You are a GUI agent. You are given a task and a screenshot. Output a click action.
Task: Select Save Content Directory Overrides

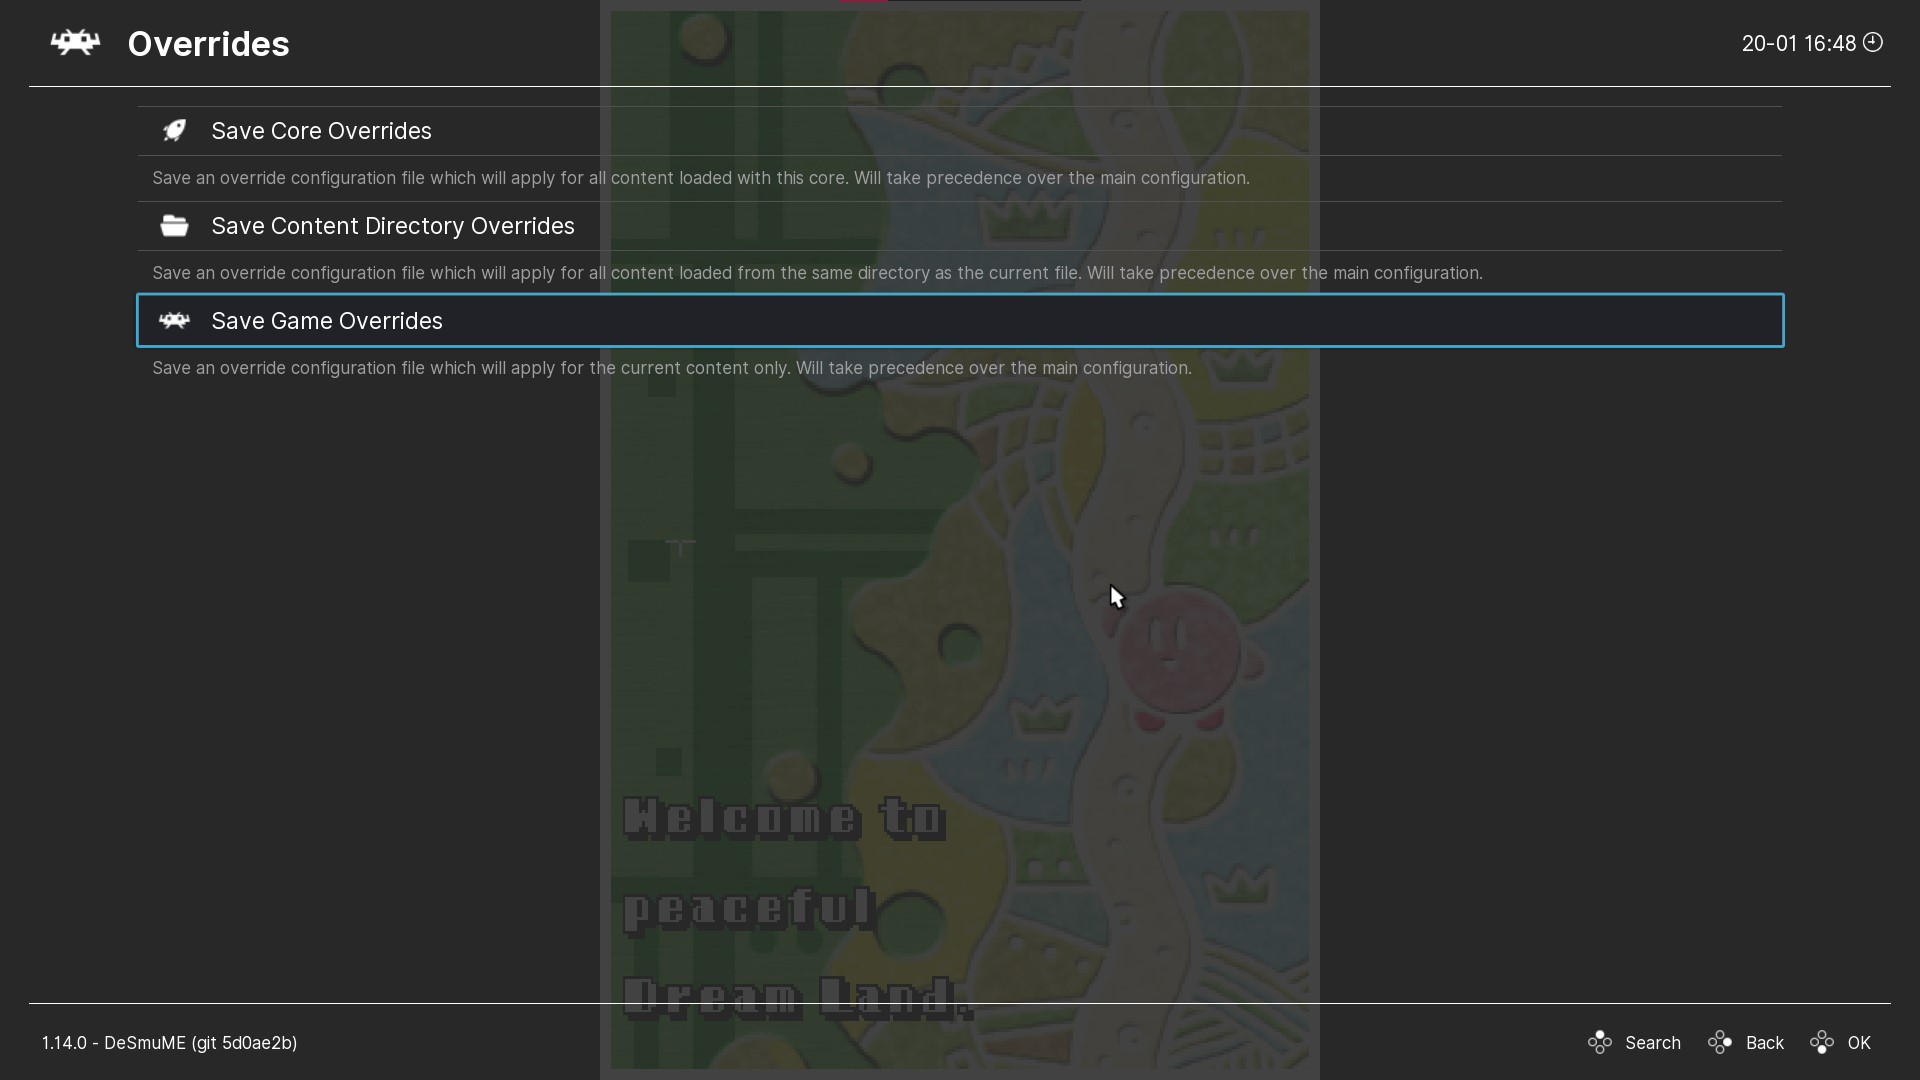tap(960, 226)
